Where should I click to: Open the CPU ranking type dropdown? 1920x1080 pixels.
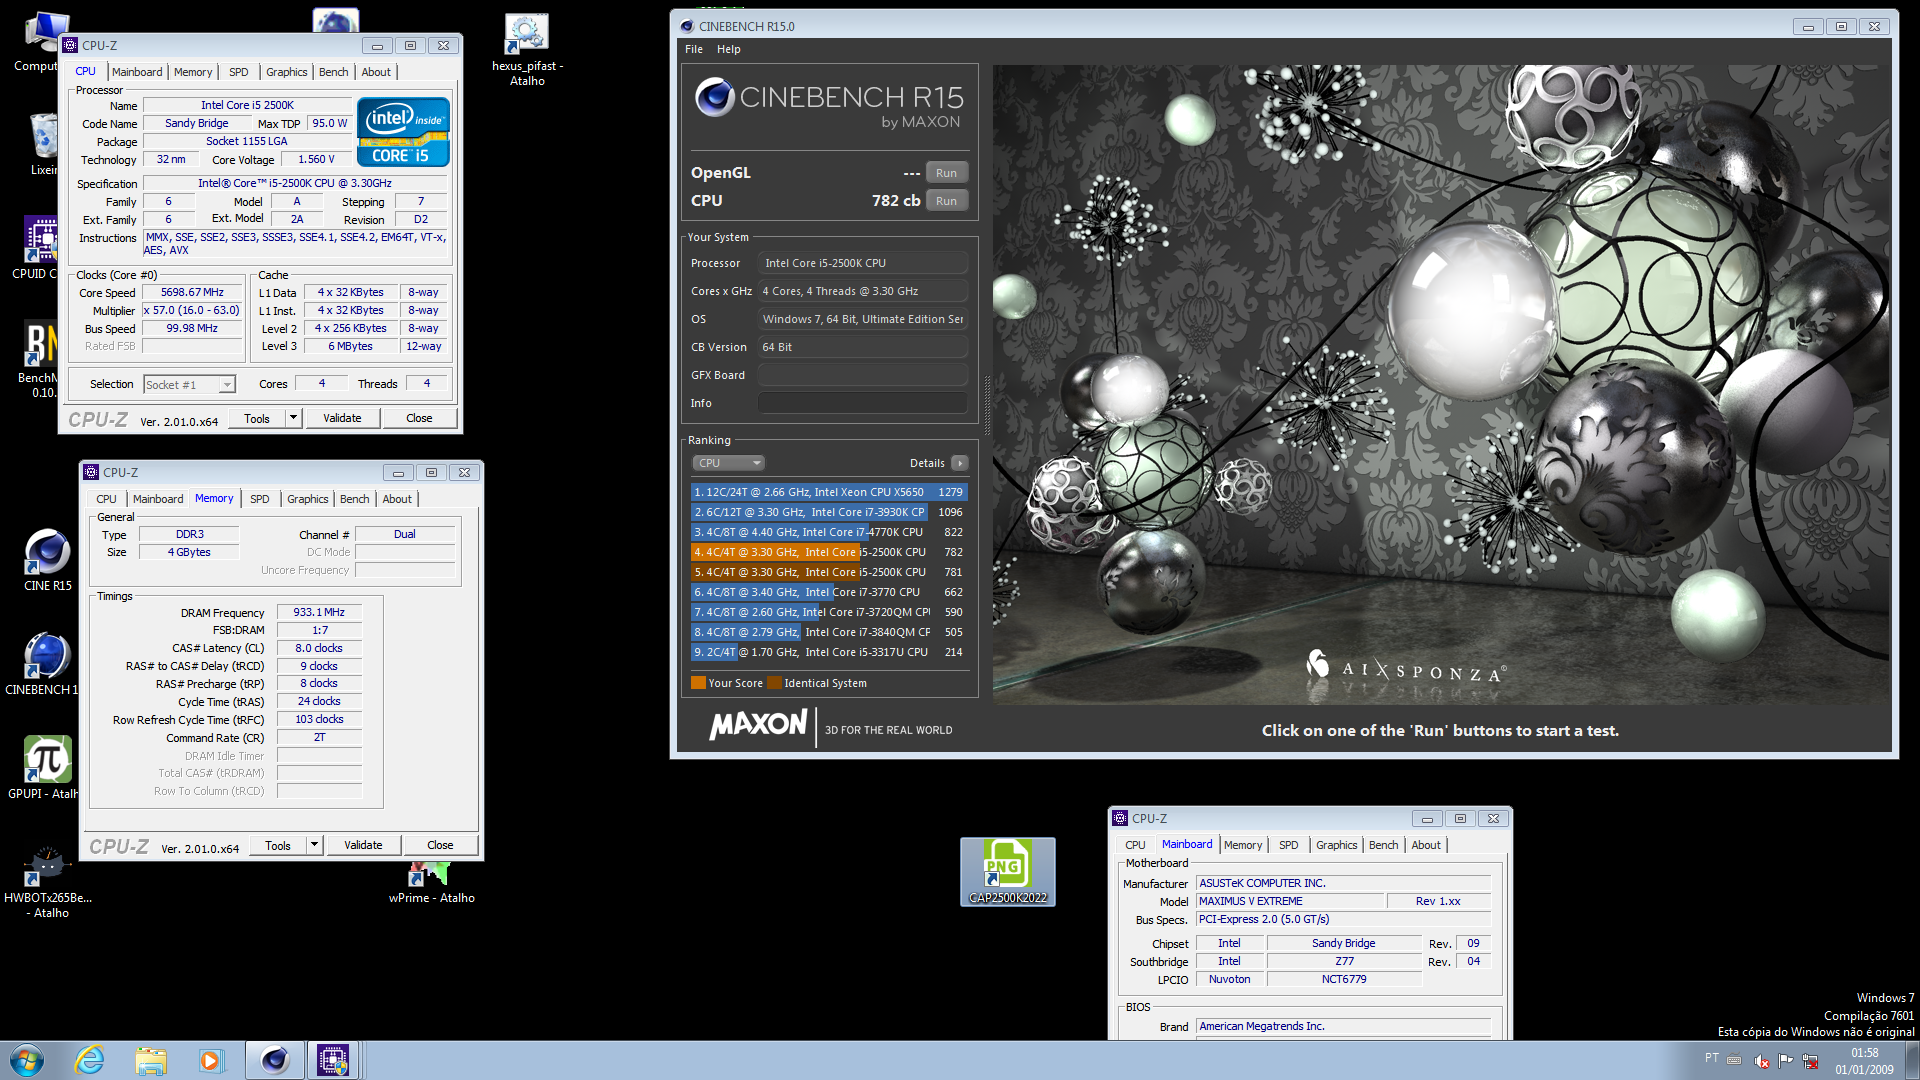click(728, 463)
